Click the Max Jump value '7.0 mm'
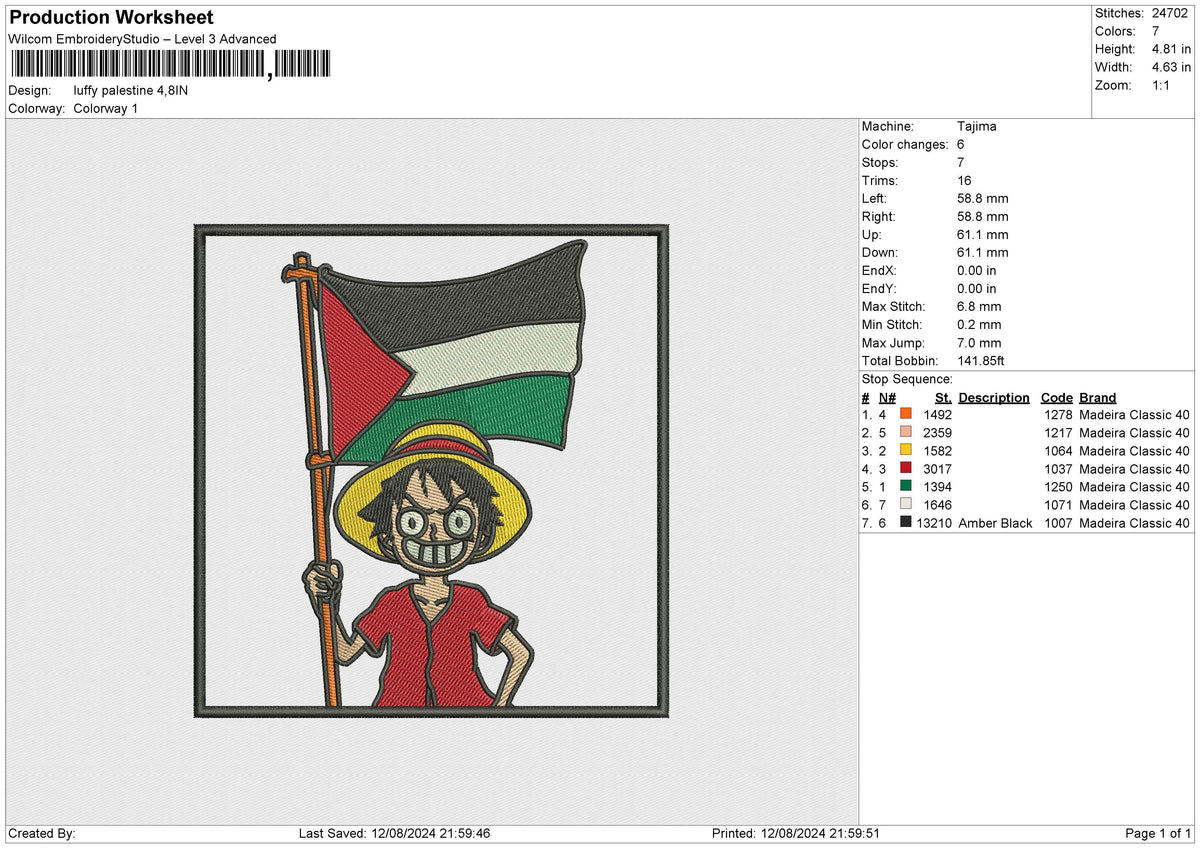1200x848 pixels. click(x=979, y=342)
